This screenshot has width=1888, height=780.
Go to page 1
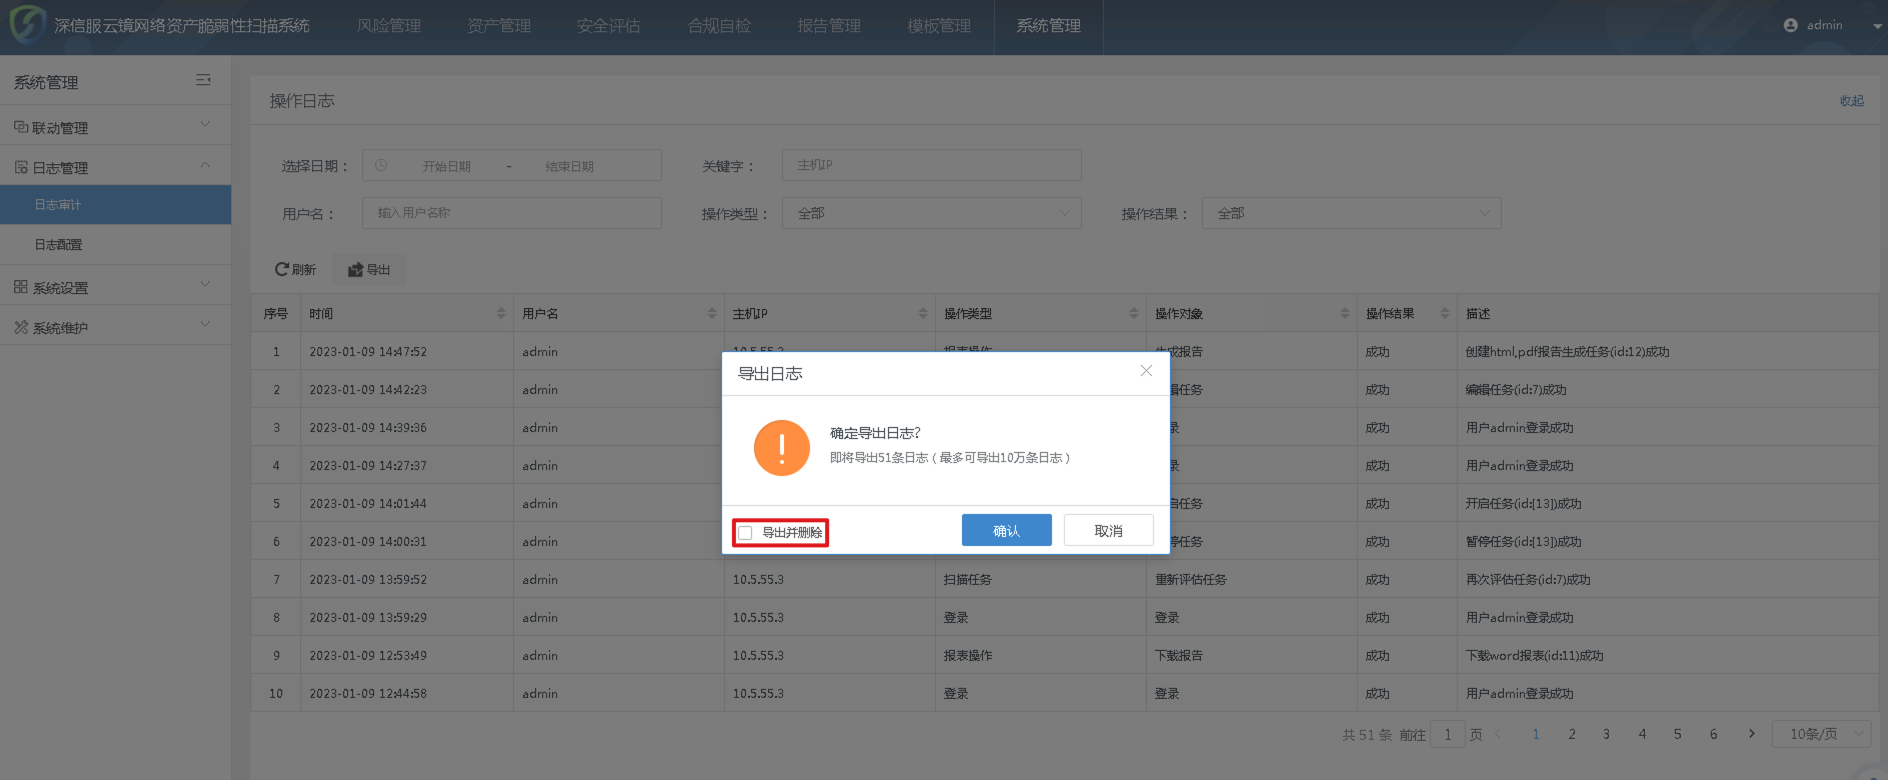1536,734
